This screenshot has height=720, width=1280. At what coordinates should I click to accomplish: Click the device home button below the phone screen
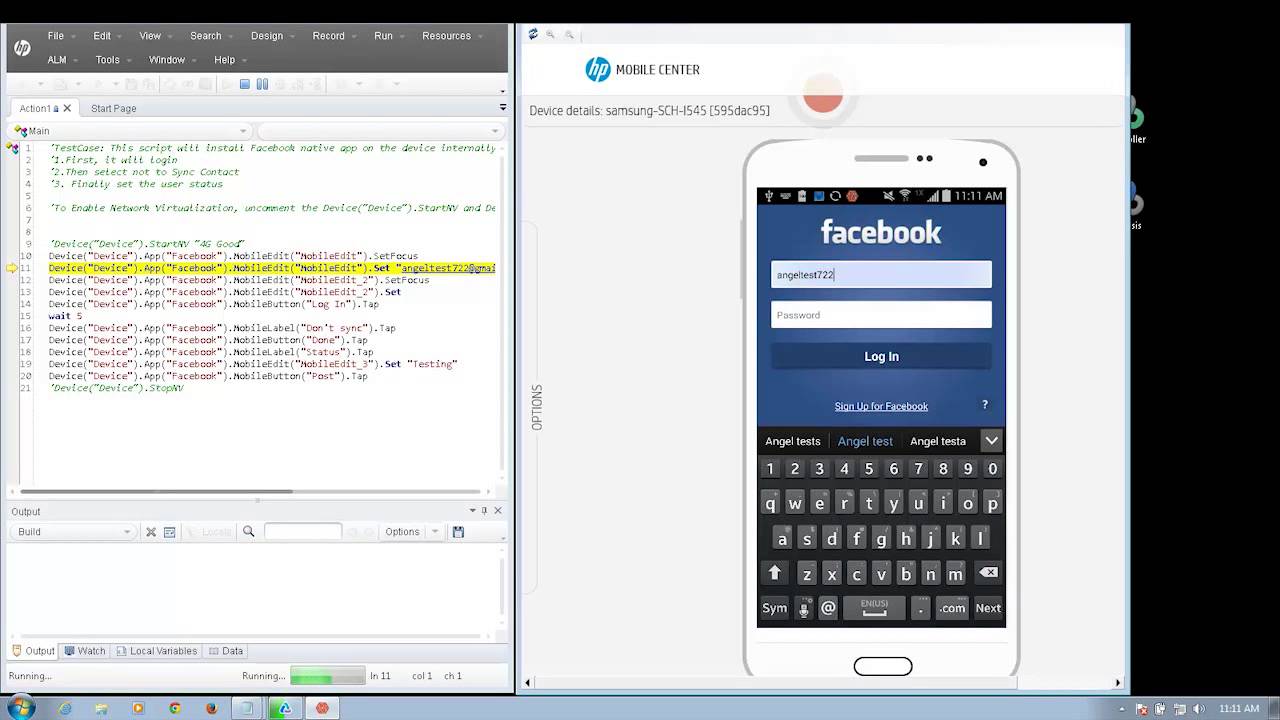[882, 666]
